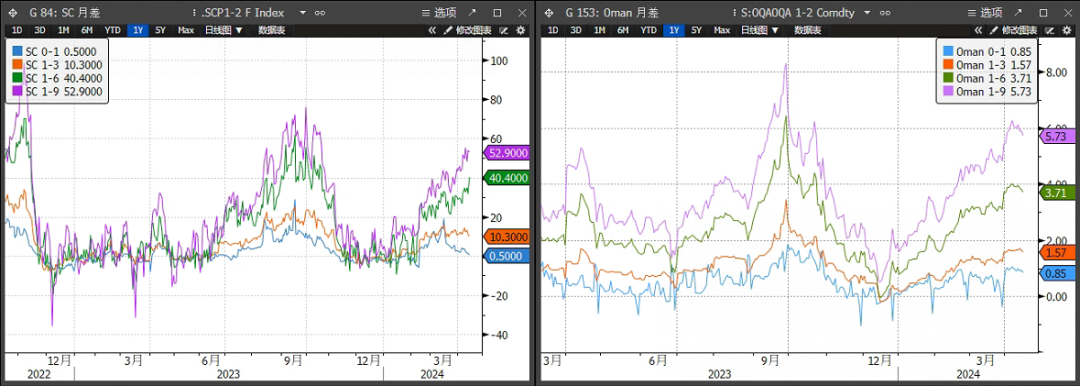Screen dimensions: 1080x386
Task: Select the 1M range on the Oman chart
Action: (x=599, y=30)
